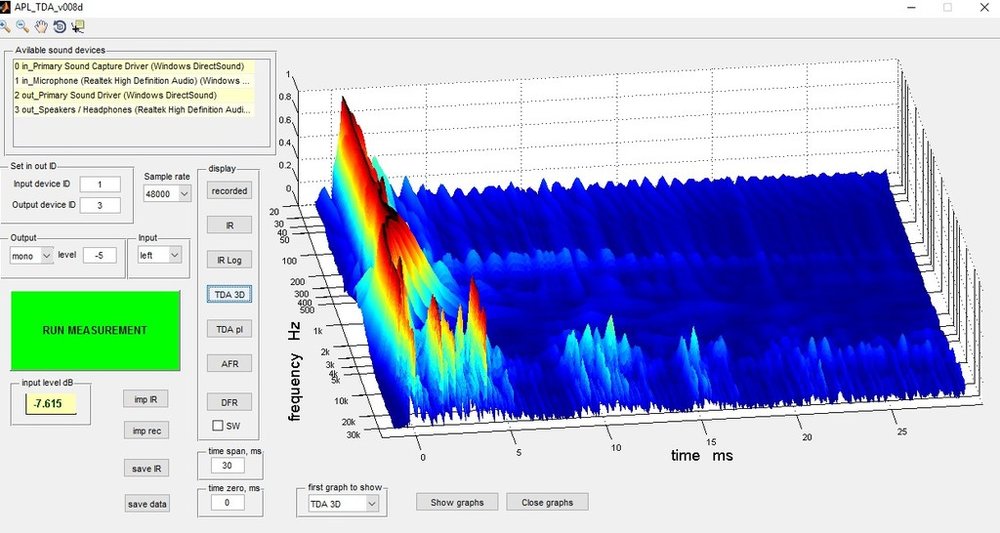
Task: Activate the Rotate 3D tool
Action: [x=59, y=26]
